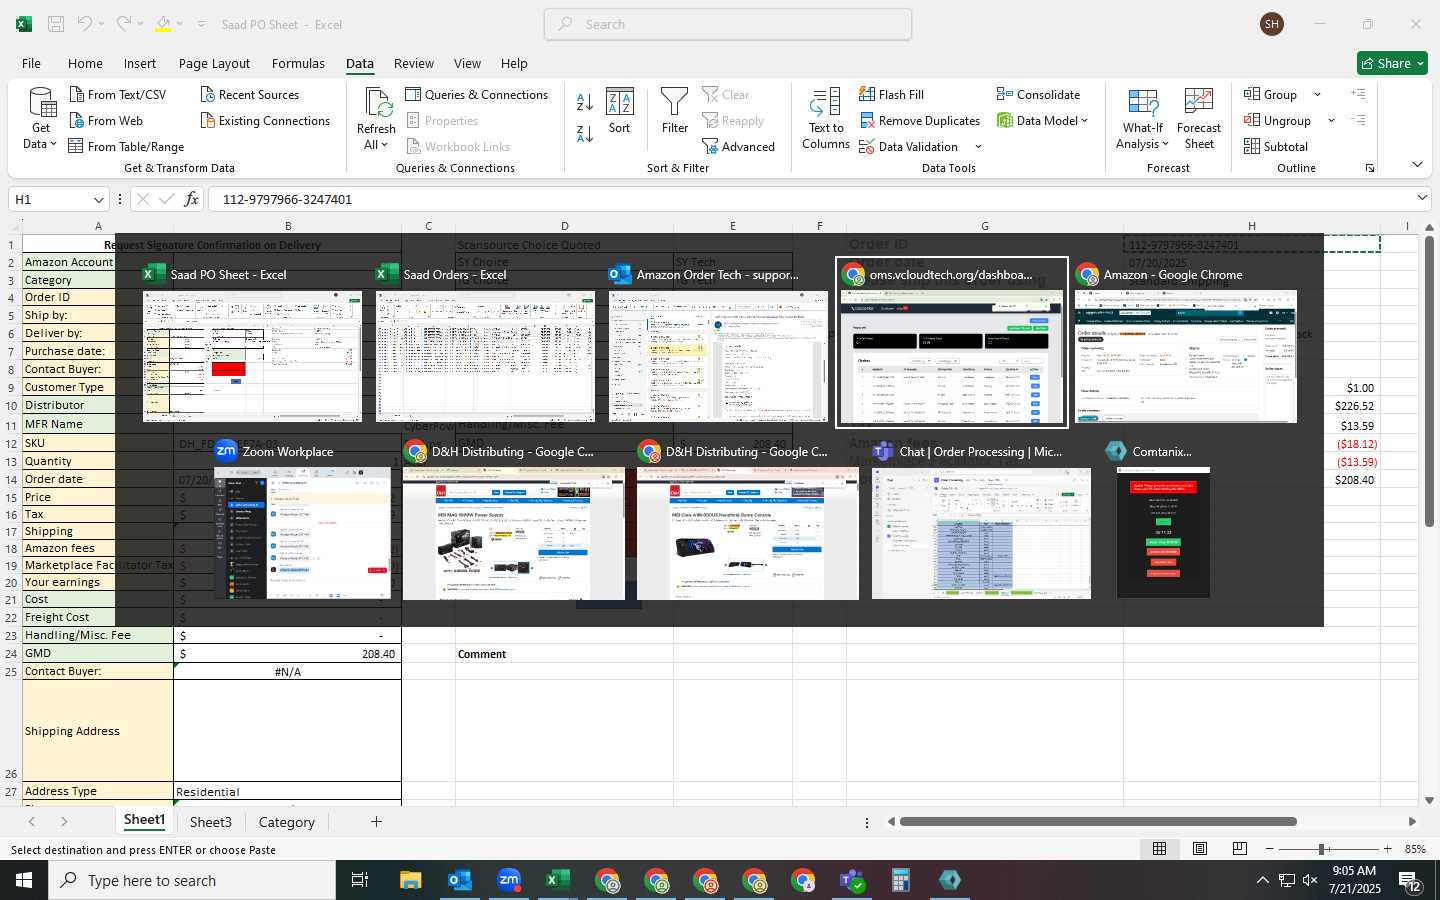Open the SH account profile button
Viewport: 1440px width, 900px height.
[1272, 24]
